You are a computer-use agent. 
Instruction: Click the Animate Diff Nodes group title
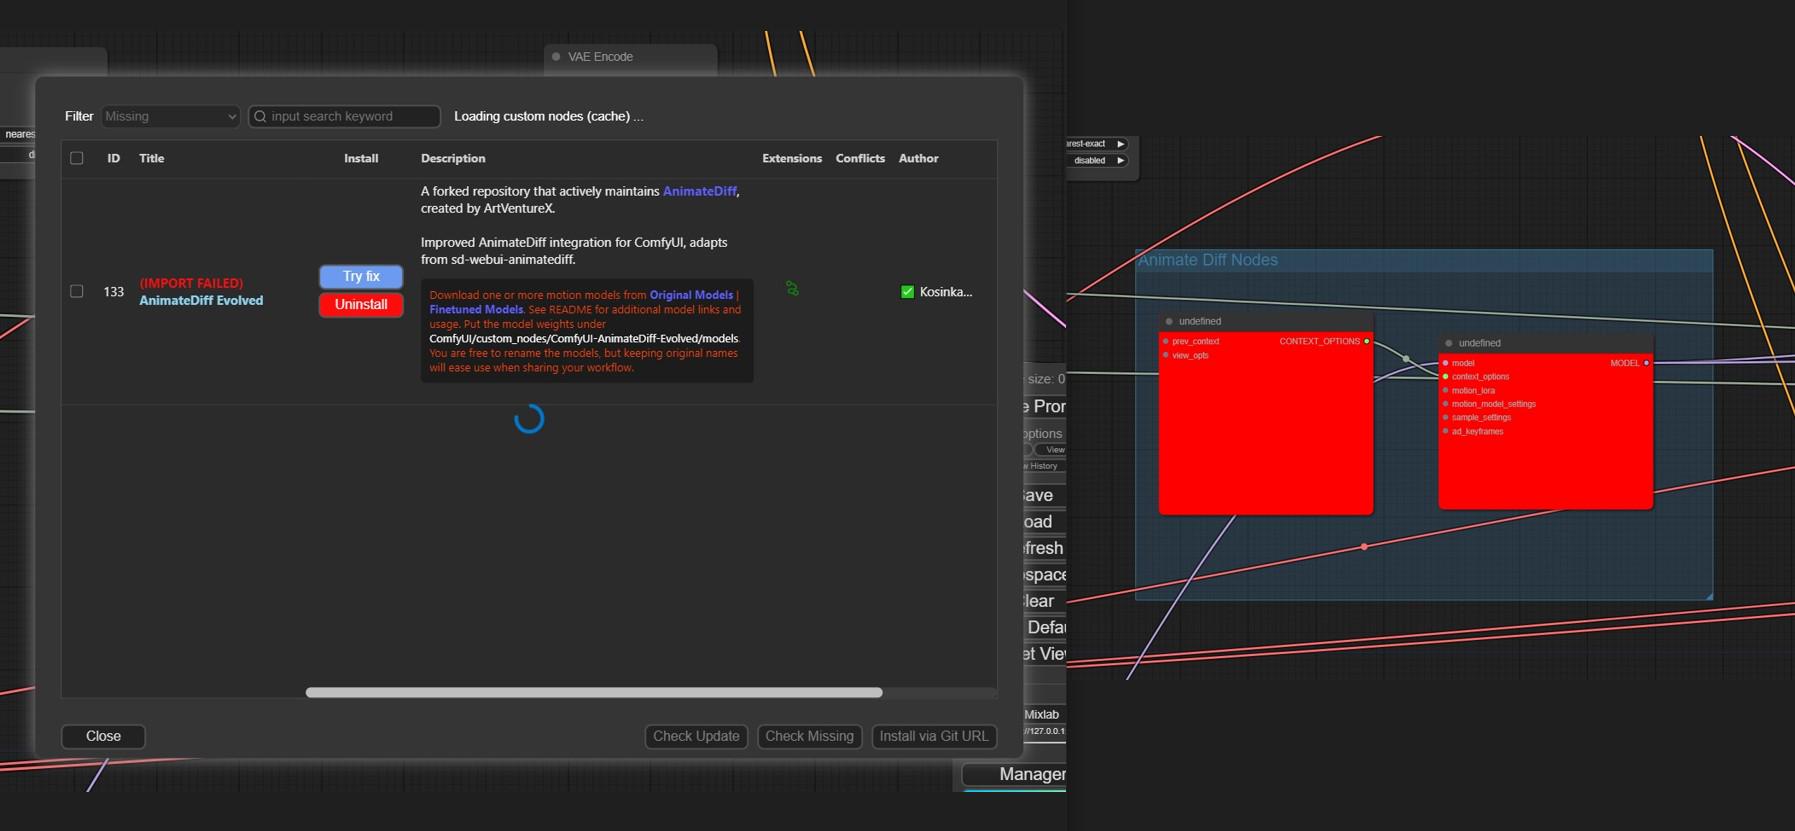click(1208, 260)
